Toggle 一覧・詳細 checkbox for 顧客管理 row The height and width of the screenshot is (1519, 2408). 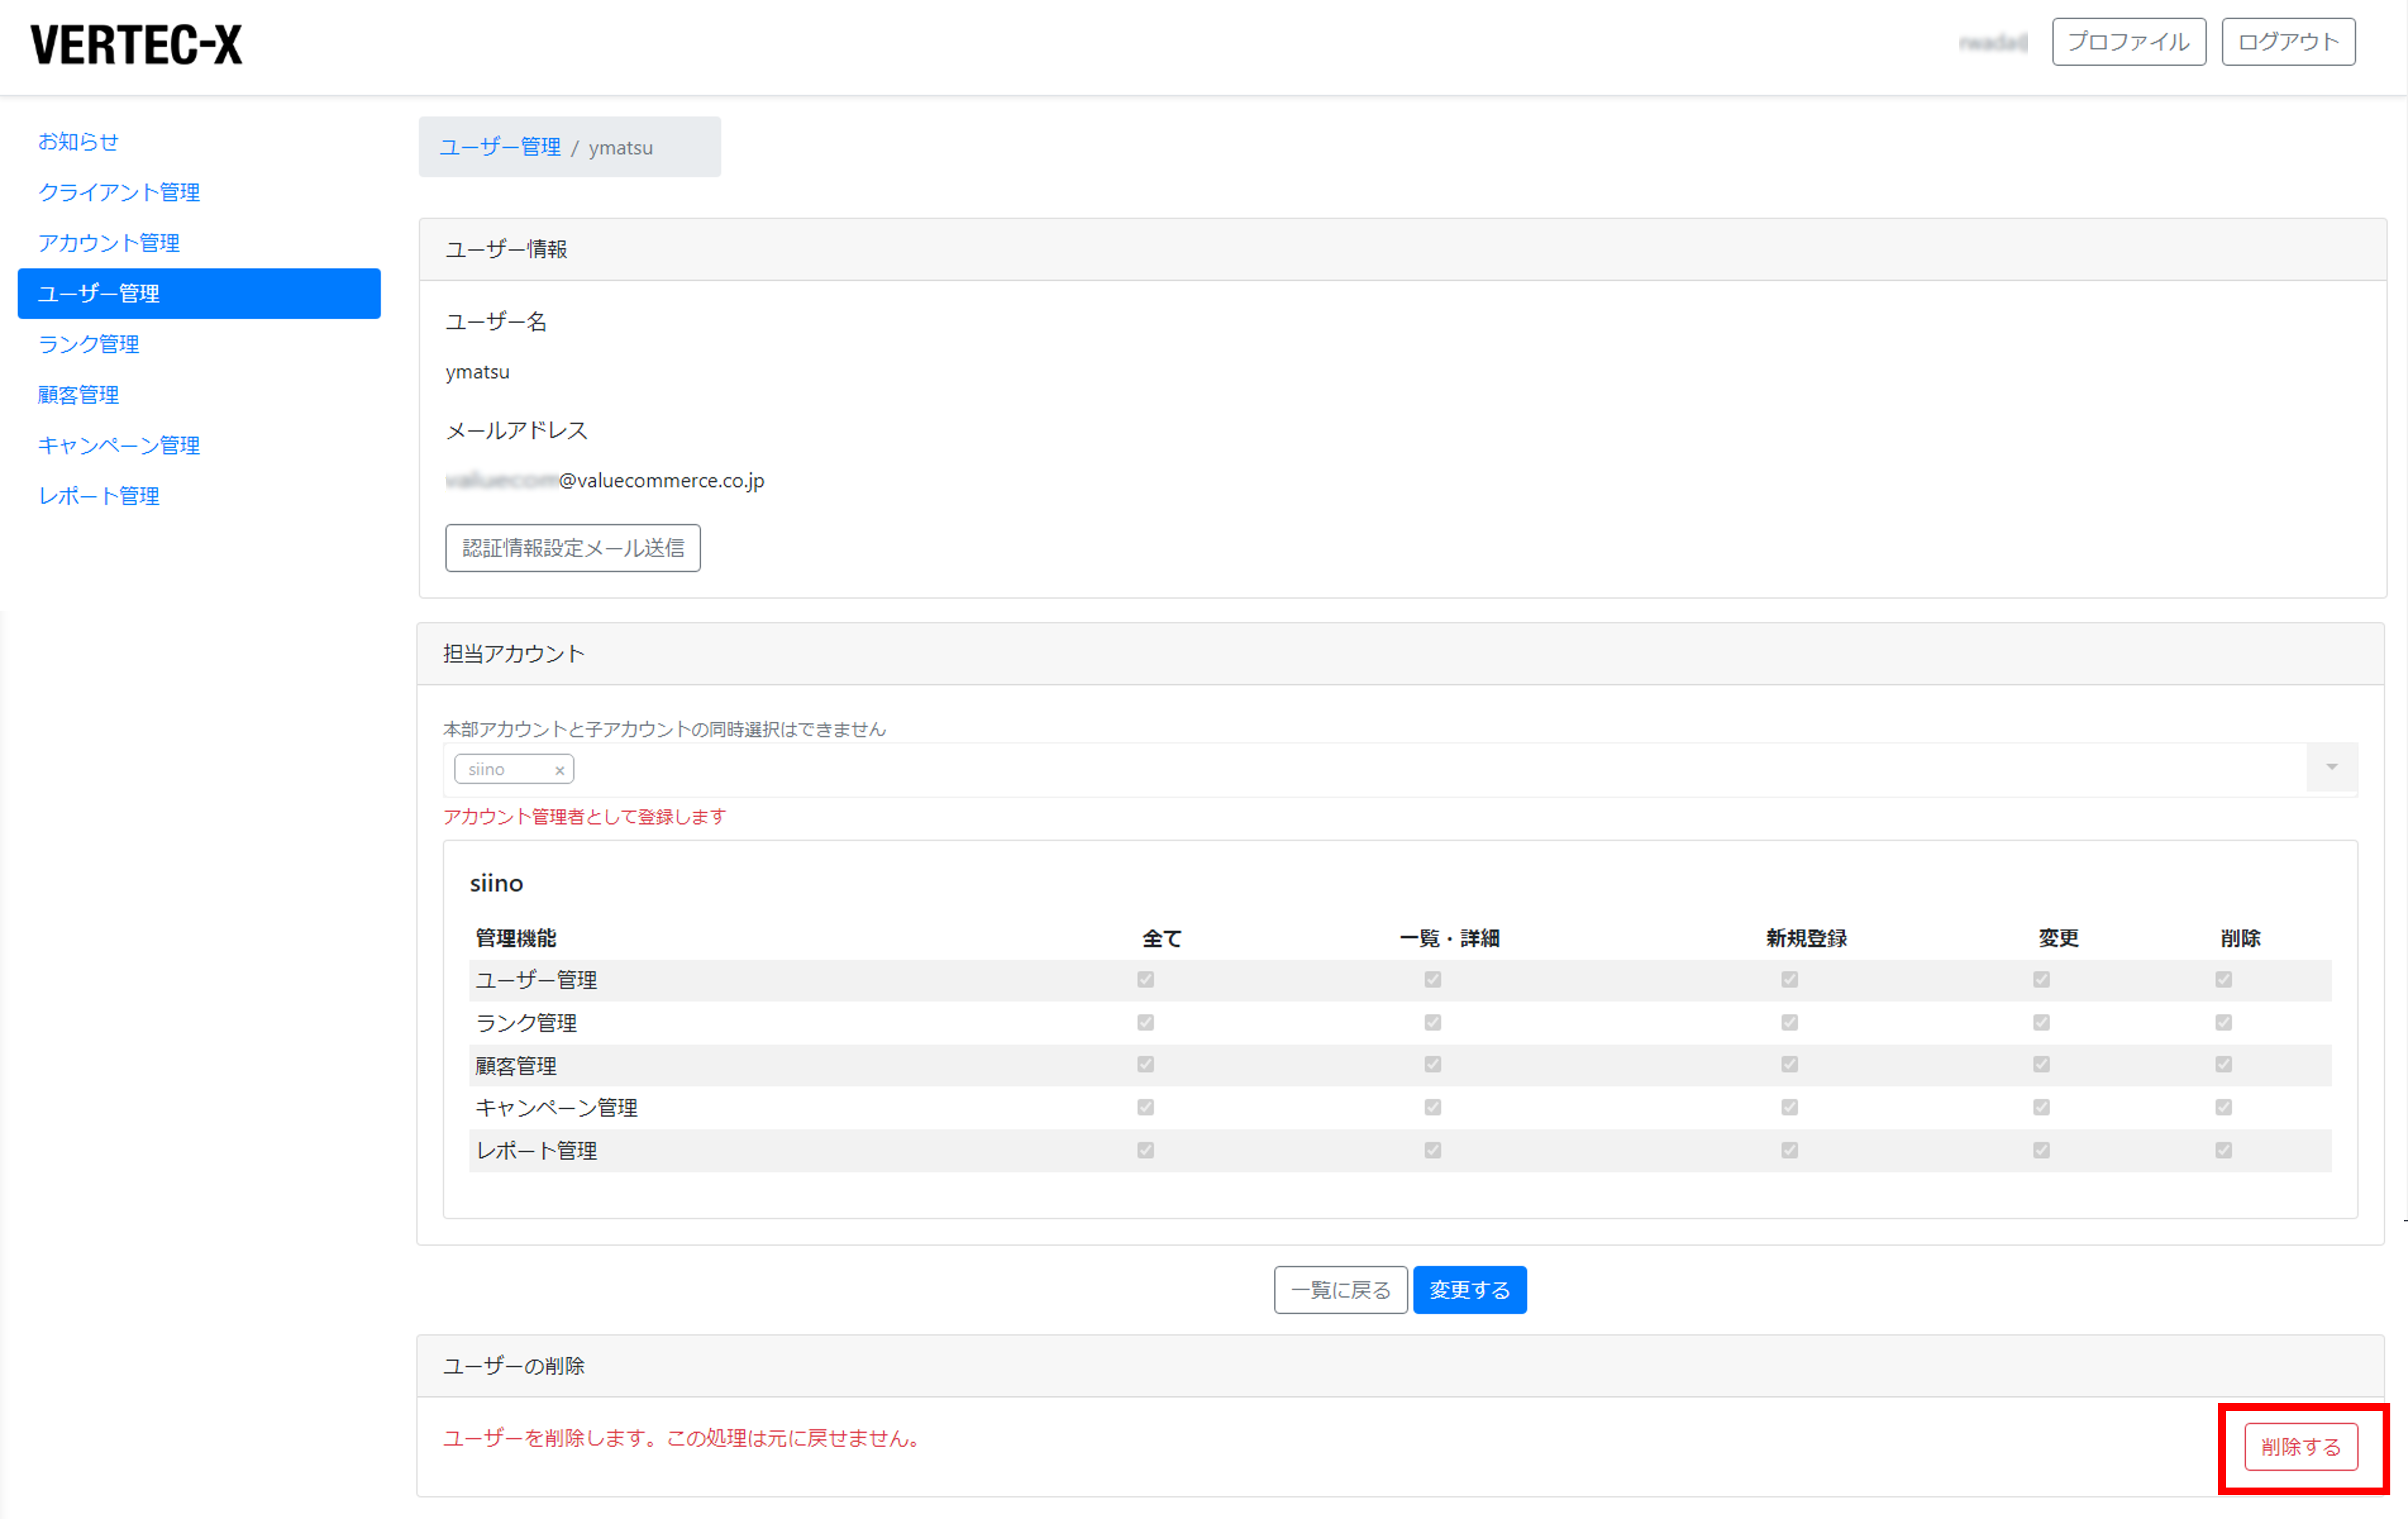pyautogui.click(x=1432, y=1065)
